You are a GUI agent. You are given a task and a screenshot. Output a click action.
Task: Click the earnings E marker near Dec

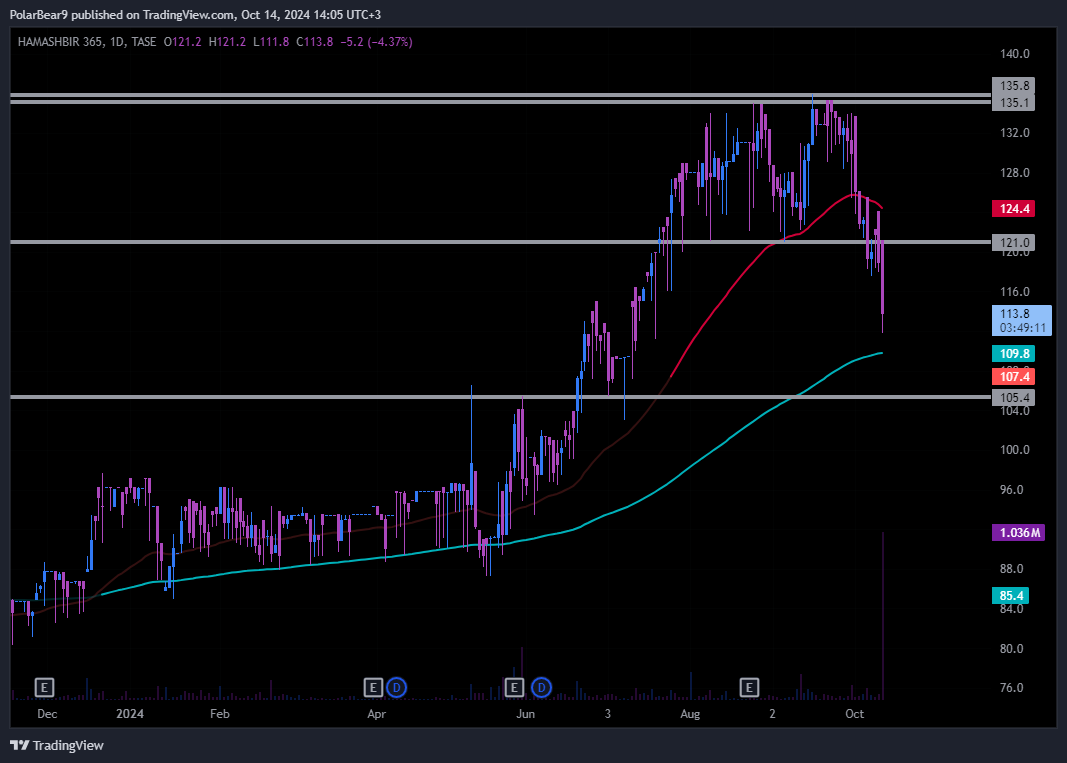(44, 687)
